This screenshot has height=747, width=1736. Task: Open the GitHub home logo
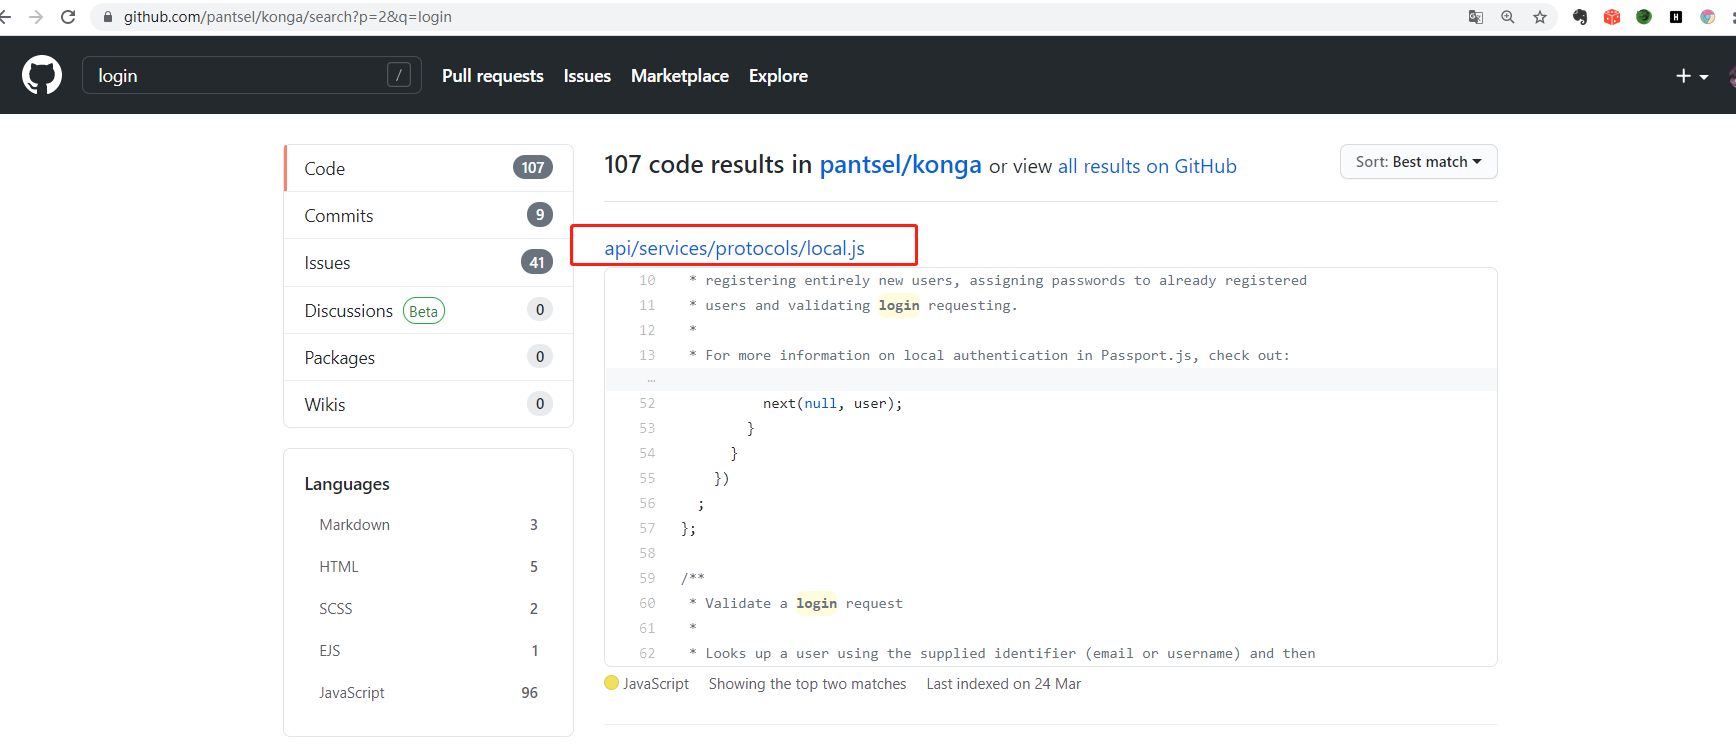pos(42,75)
